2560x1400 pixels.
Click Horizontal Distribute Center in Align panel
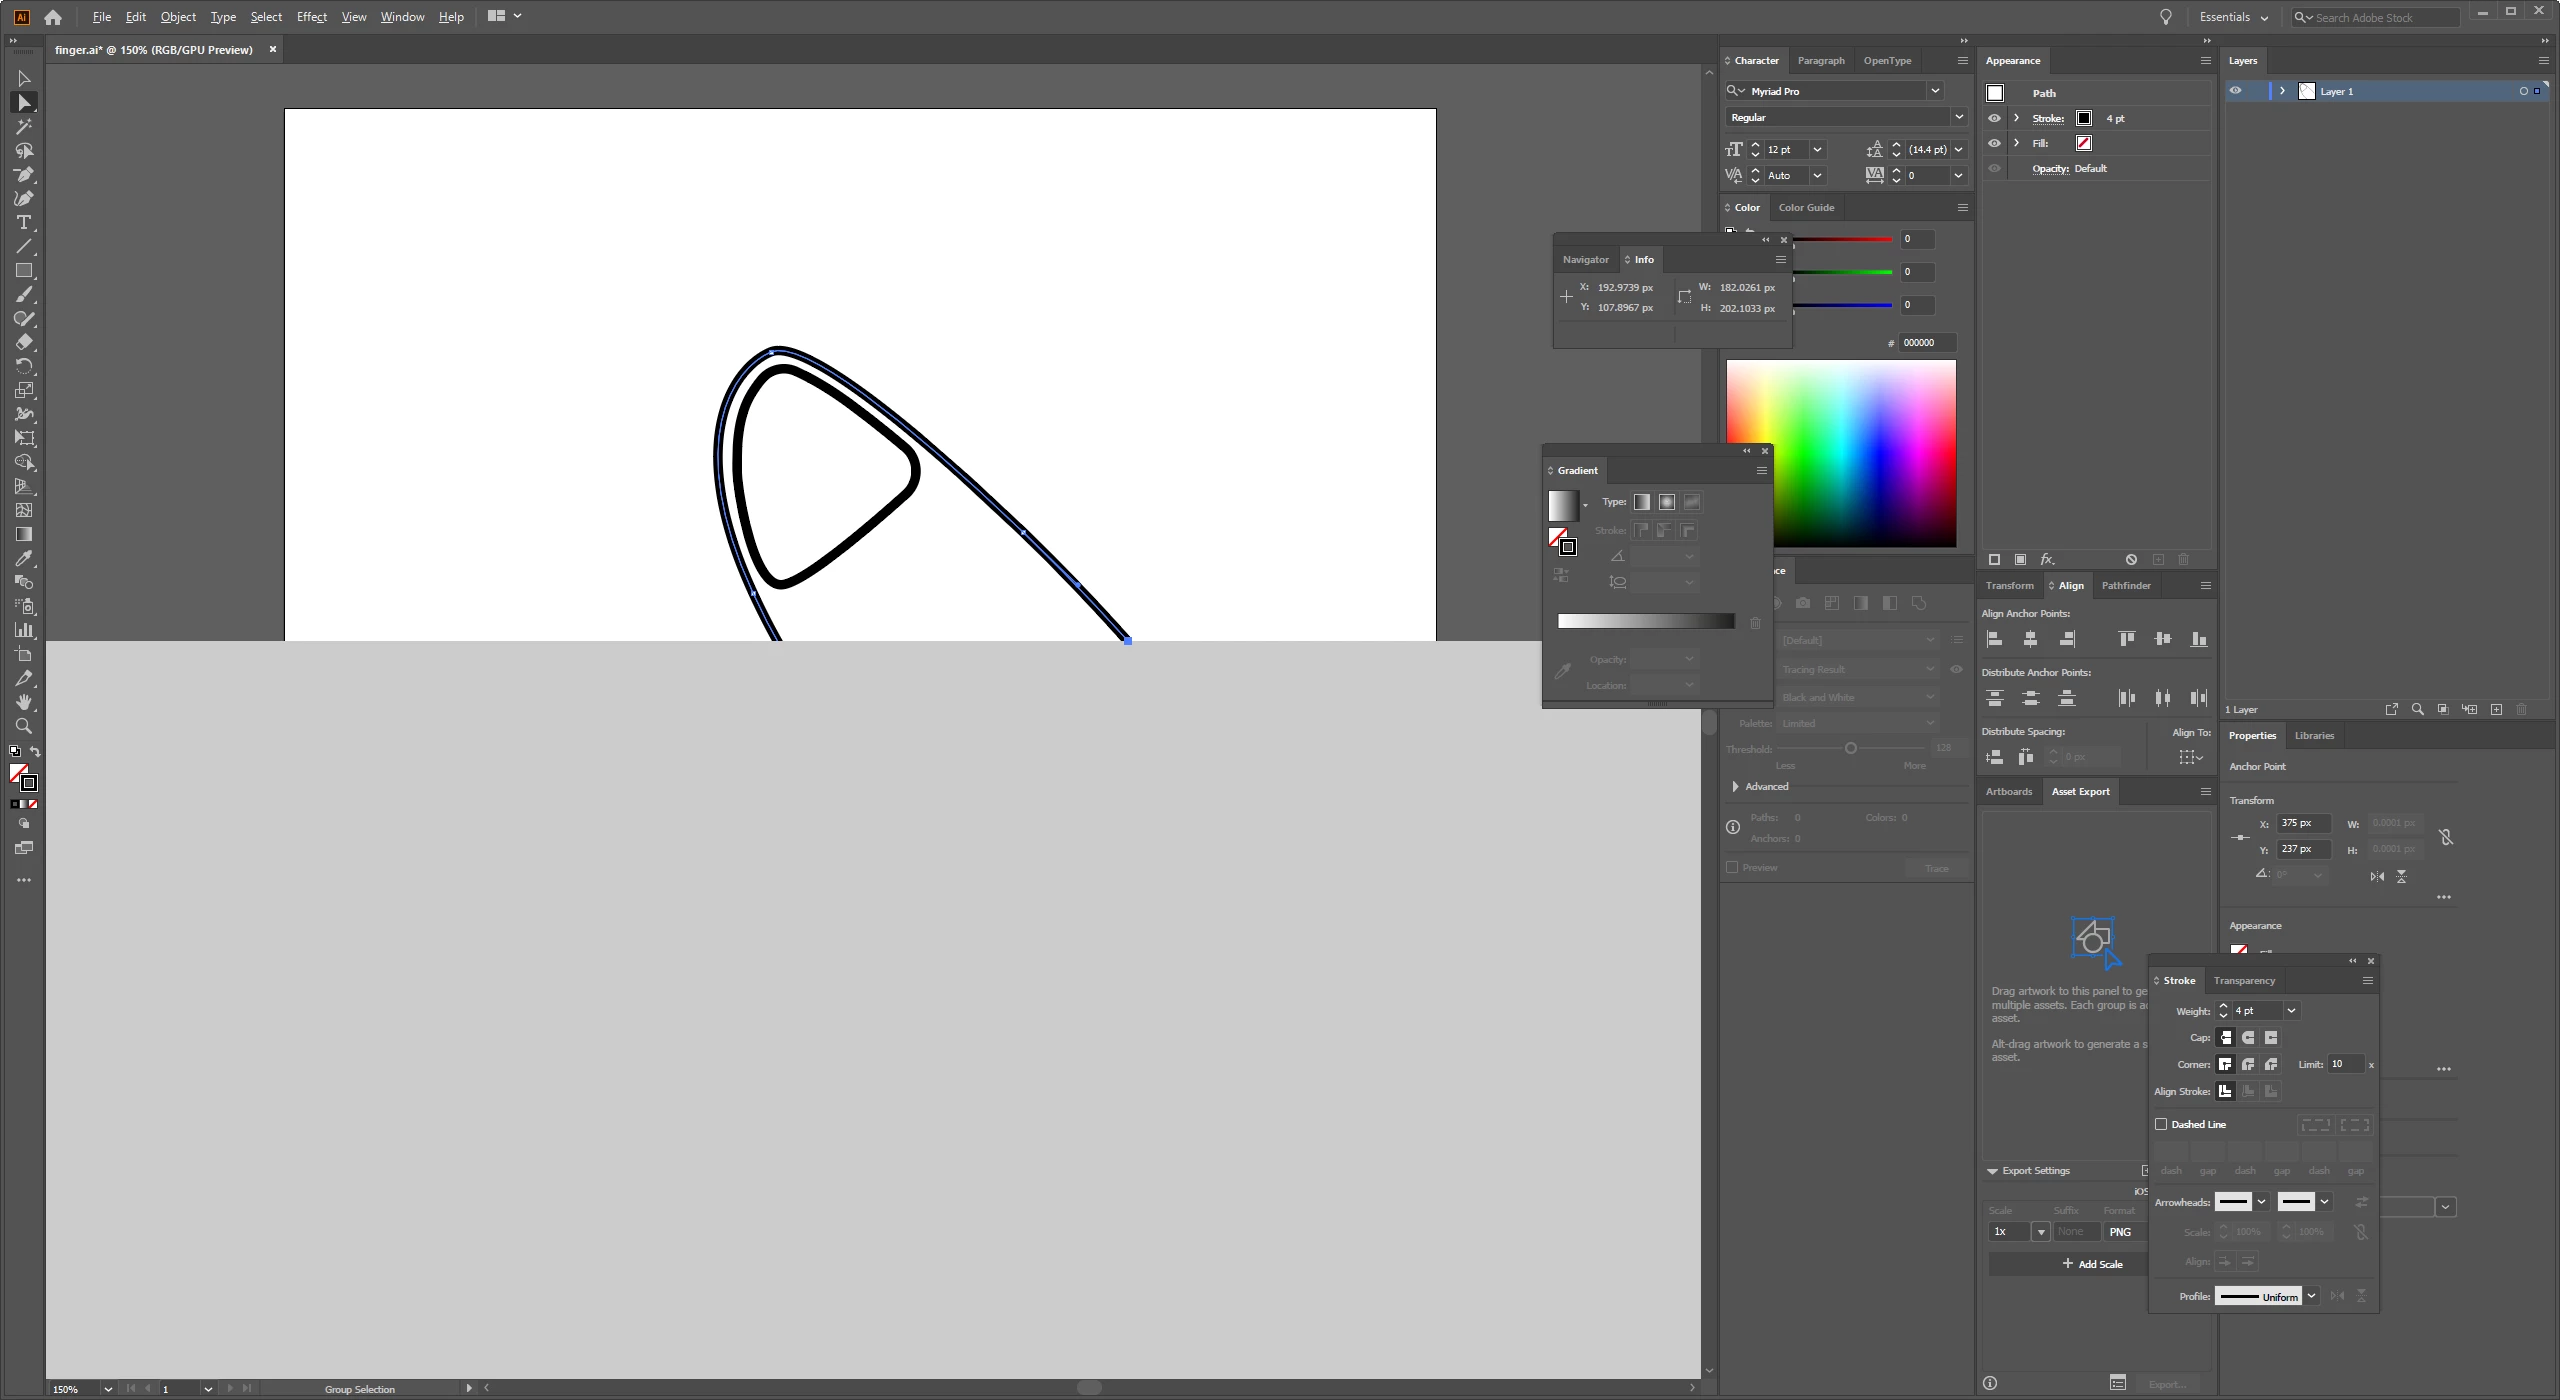[x=2163, y=698]
